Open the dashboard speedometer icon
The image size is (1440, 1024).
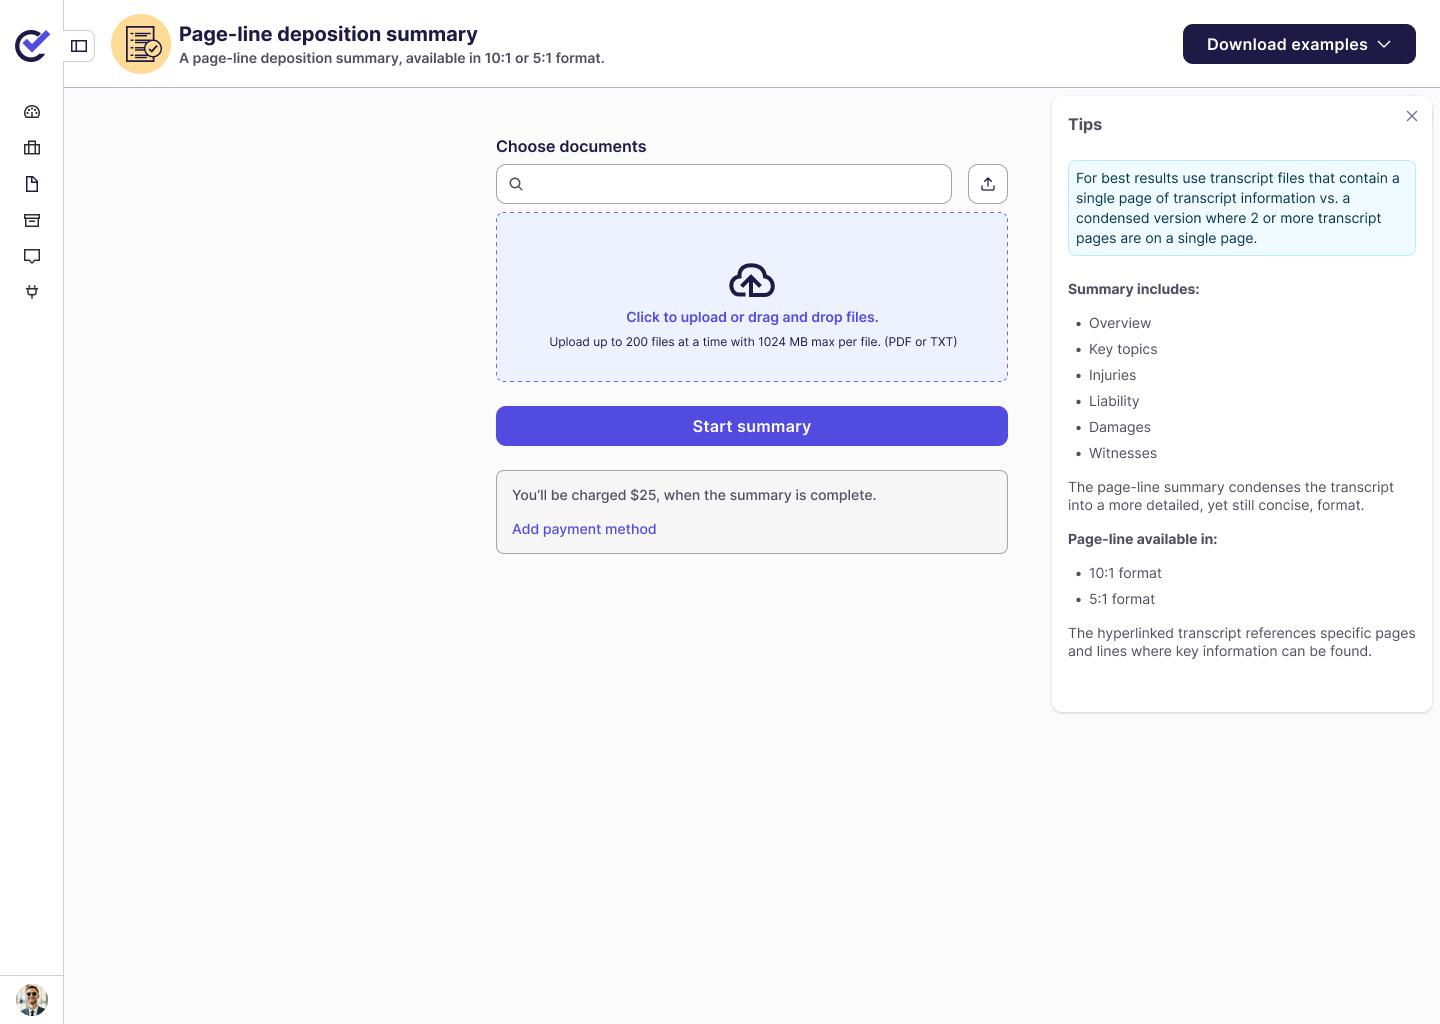point(32,112)
